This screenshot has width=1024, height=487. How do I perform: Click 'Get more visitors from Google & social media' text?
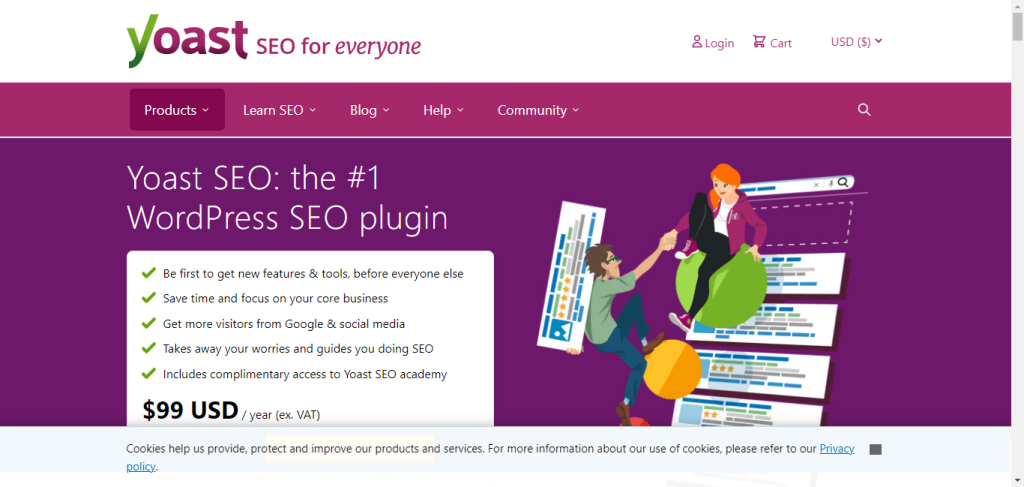coord(284,323)
